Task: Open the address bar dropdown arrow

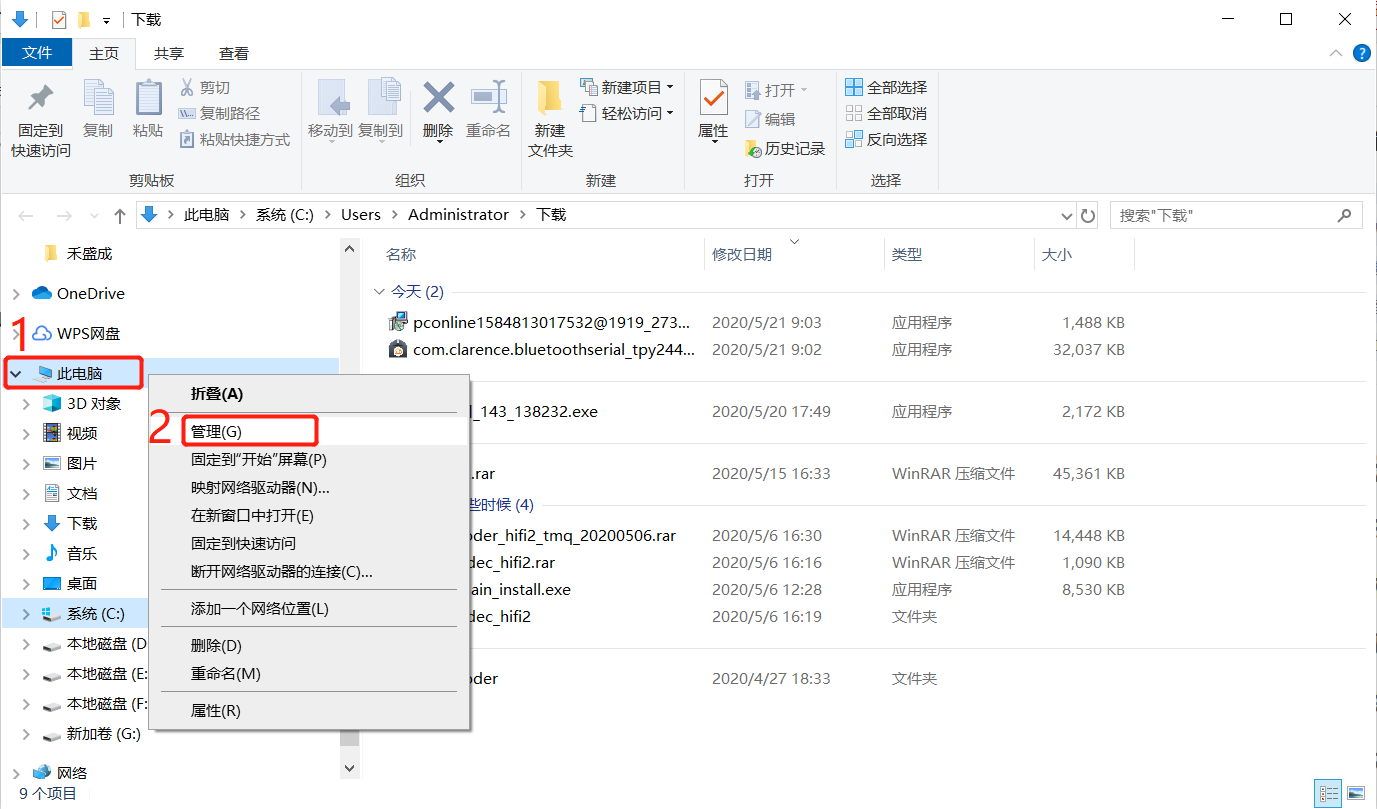Action: 1066,214
